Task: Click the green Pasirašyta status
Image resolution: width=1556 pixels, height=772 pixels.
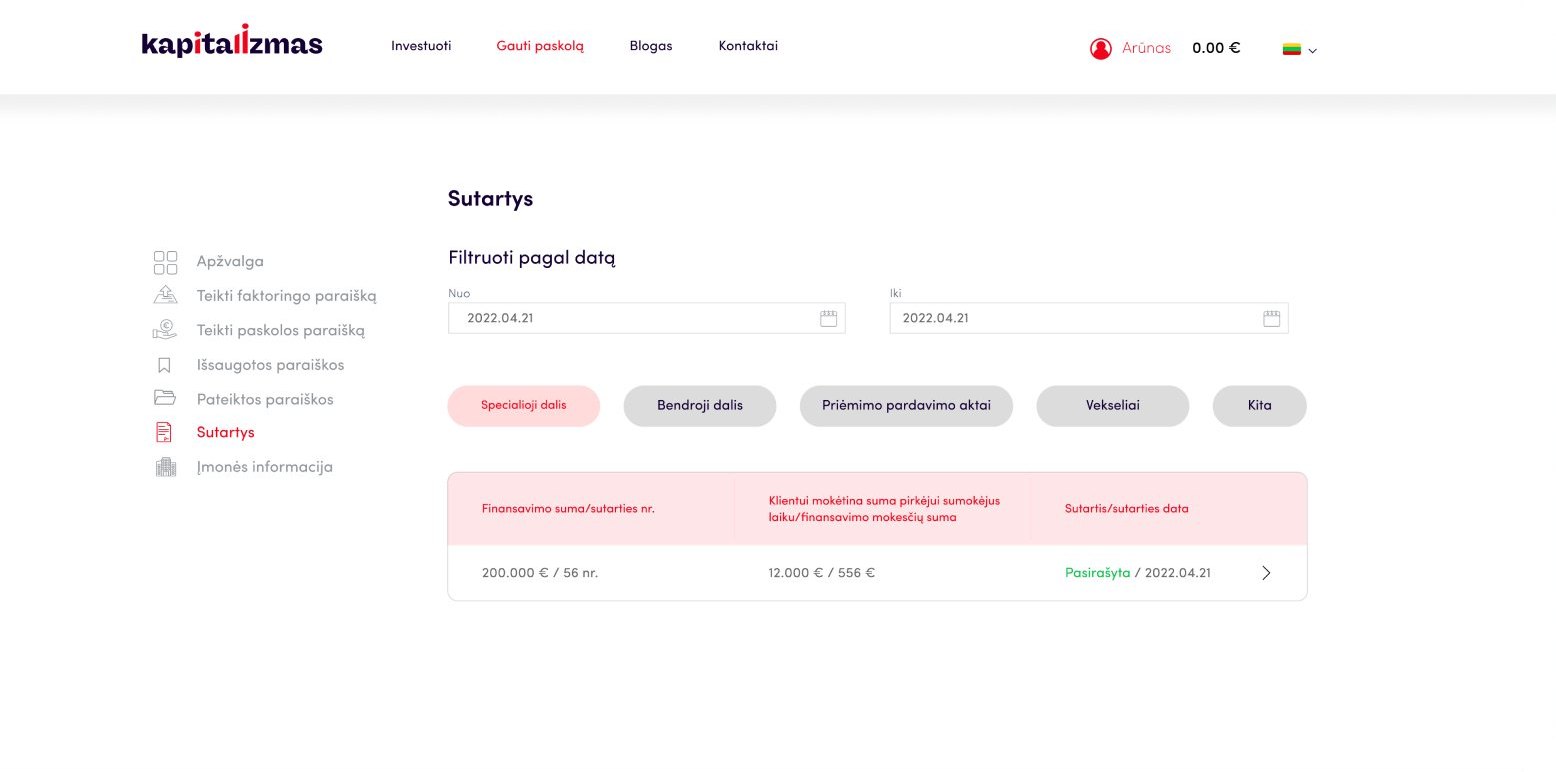Action: (x=1097, y=573)
